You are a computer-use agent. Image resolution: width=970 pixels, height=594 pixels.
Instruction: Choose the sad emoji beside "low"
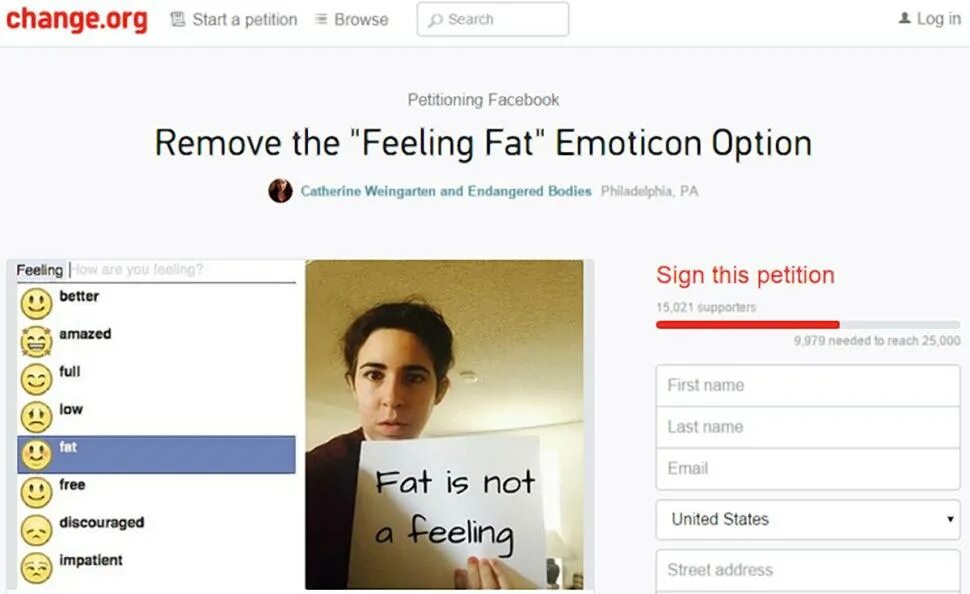coord(36,417)
